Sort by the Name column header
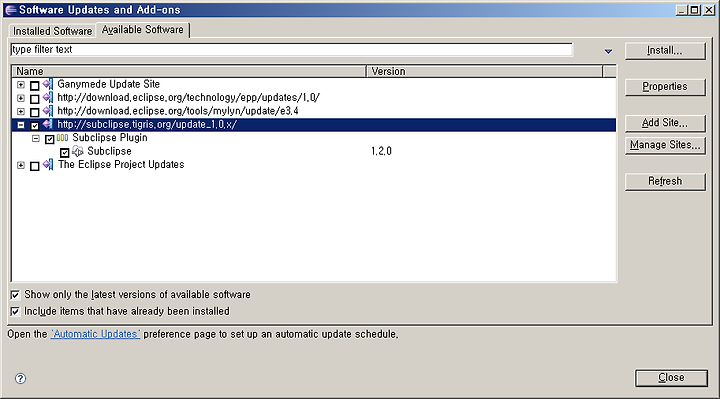 (x=189, y=71)
